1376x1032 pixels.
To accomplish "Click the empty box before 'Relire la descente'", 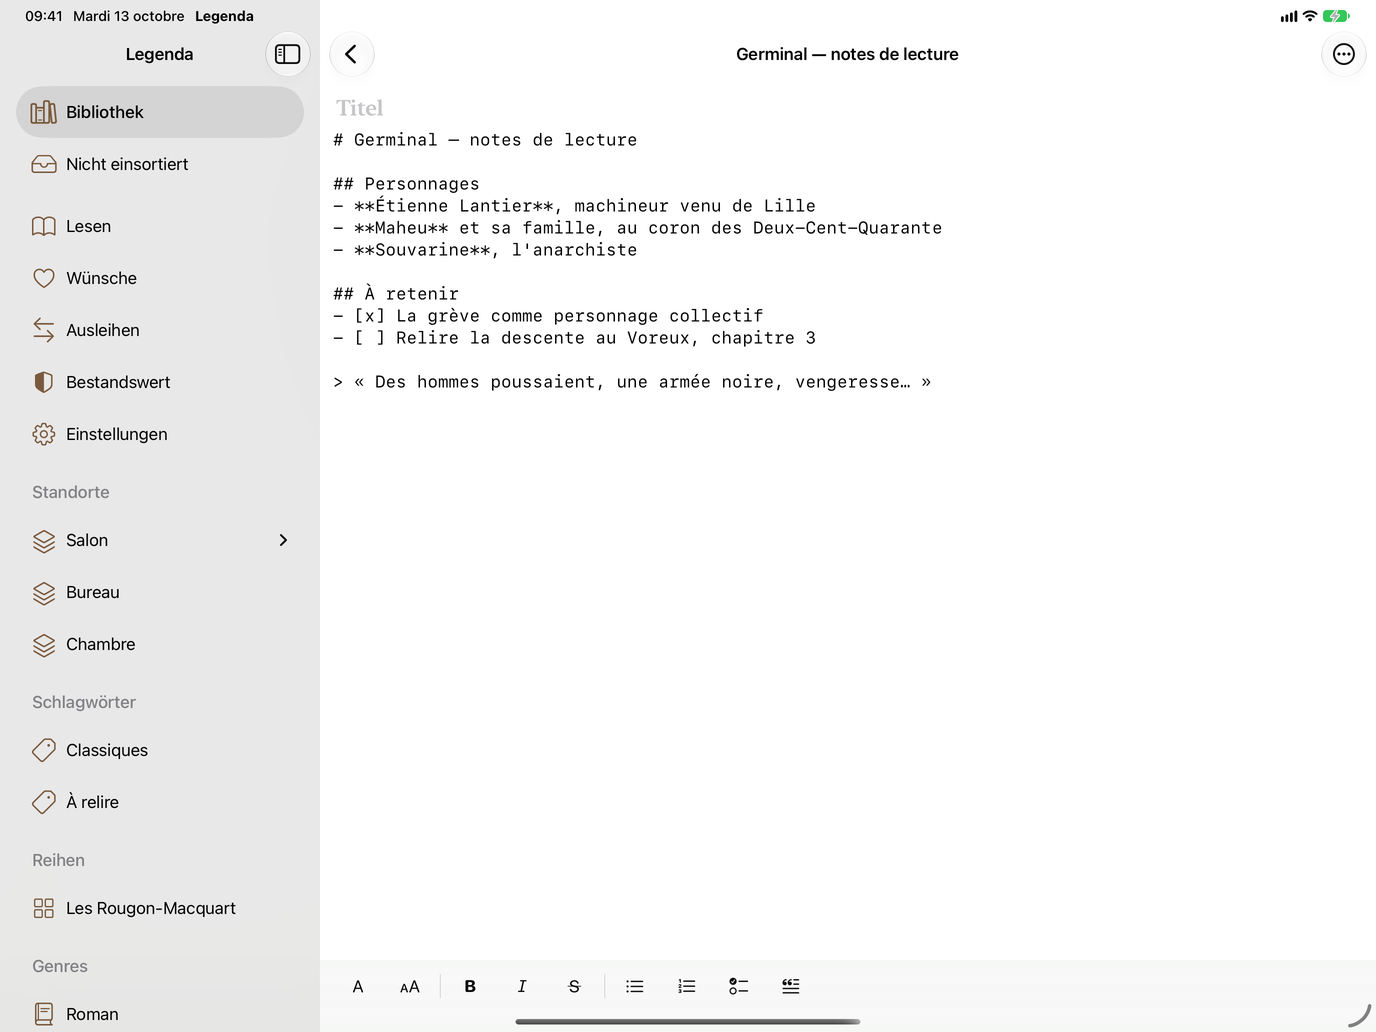I will (x=370, y=338).
